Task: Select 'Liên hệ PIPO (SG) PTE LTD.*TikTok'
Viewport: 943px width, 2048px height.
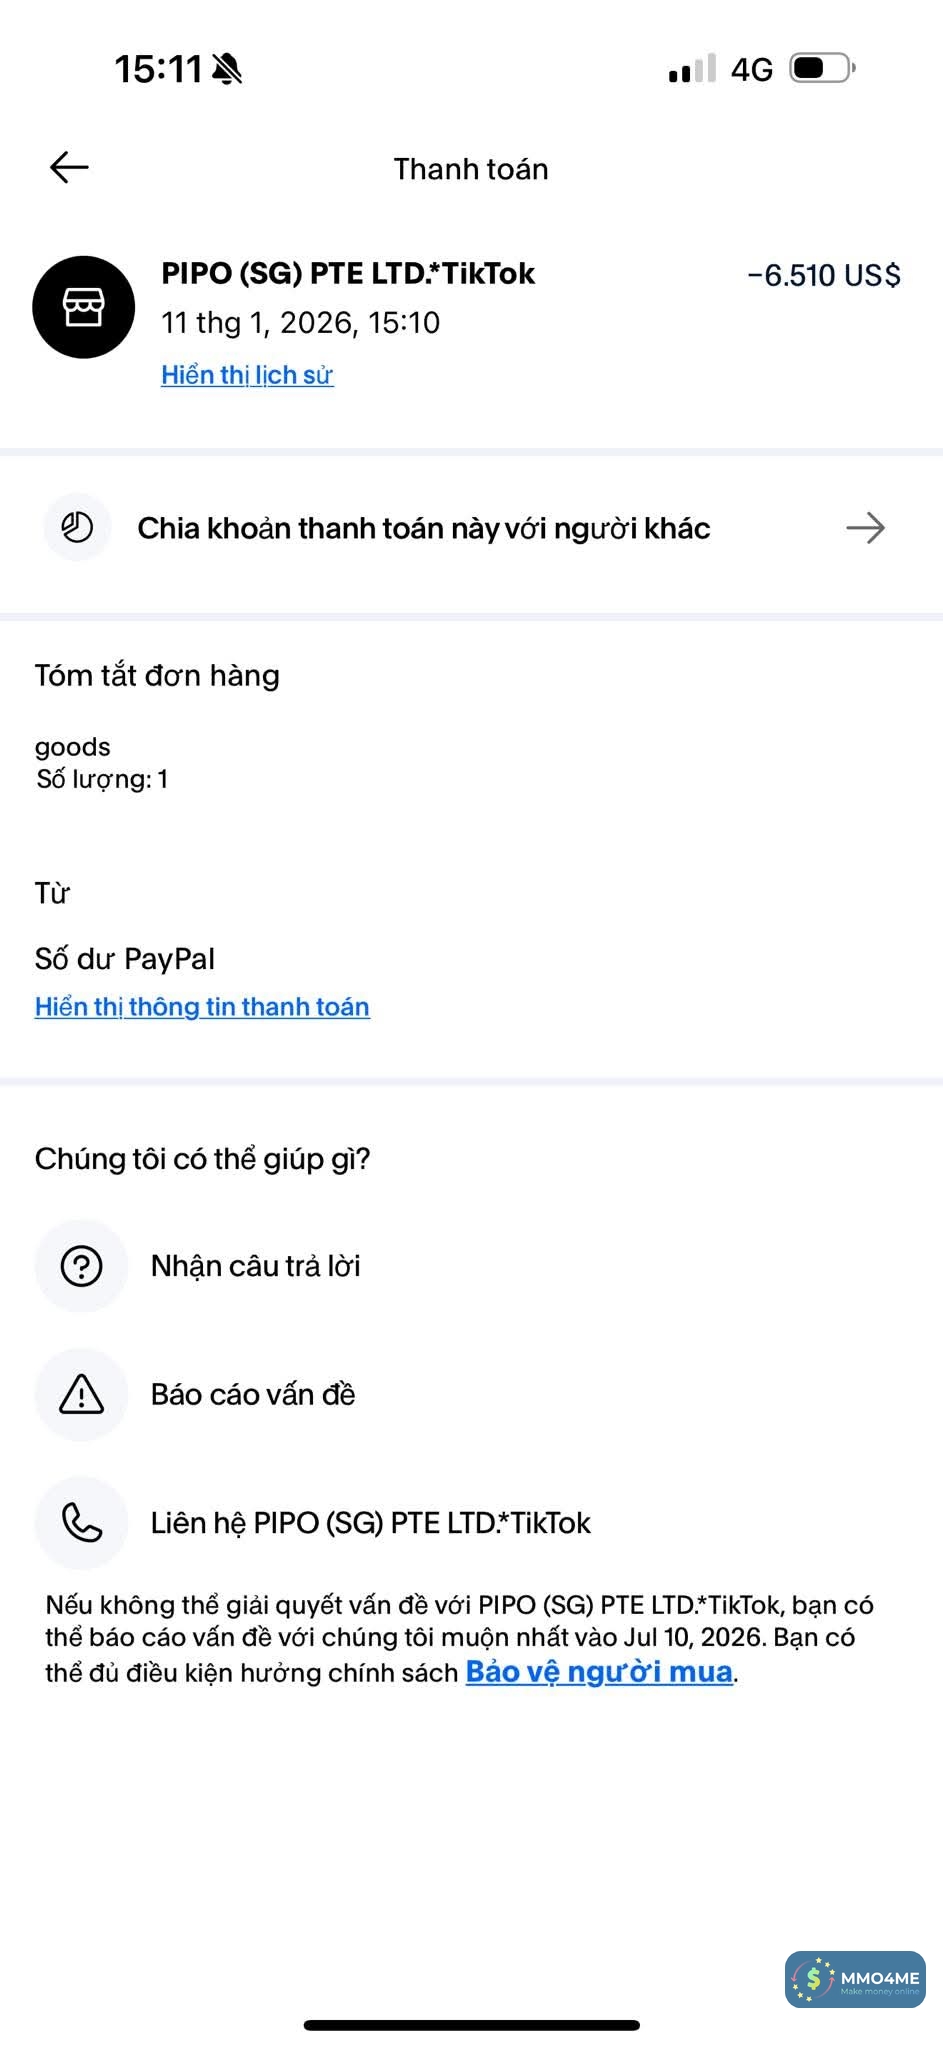Action: click(370, 1522)
